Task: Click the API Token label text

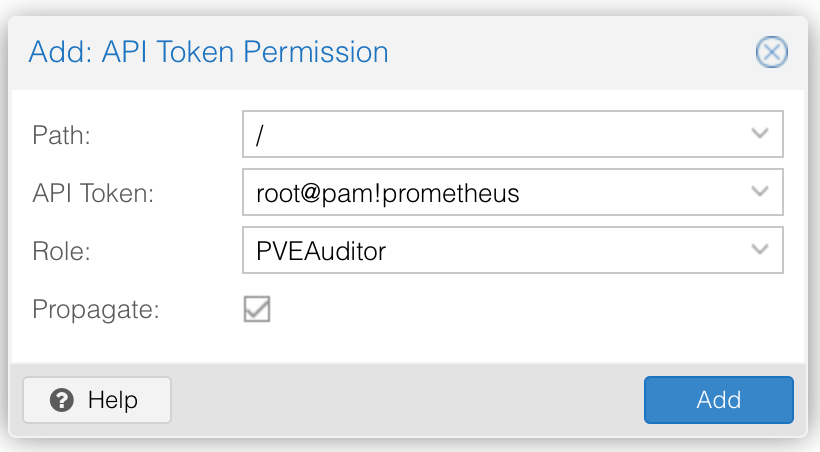Action: (x=93, y=193)
